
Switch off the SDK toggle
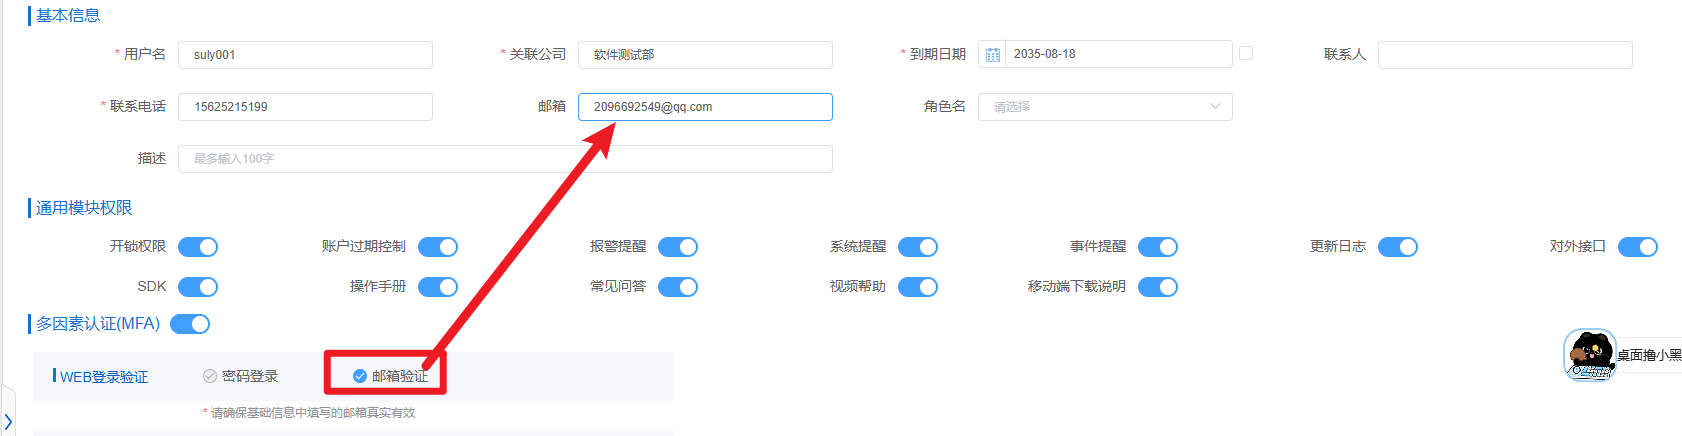pos(198,287)
